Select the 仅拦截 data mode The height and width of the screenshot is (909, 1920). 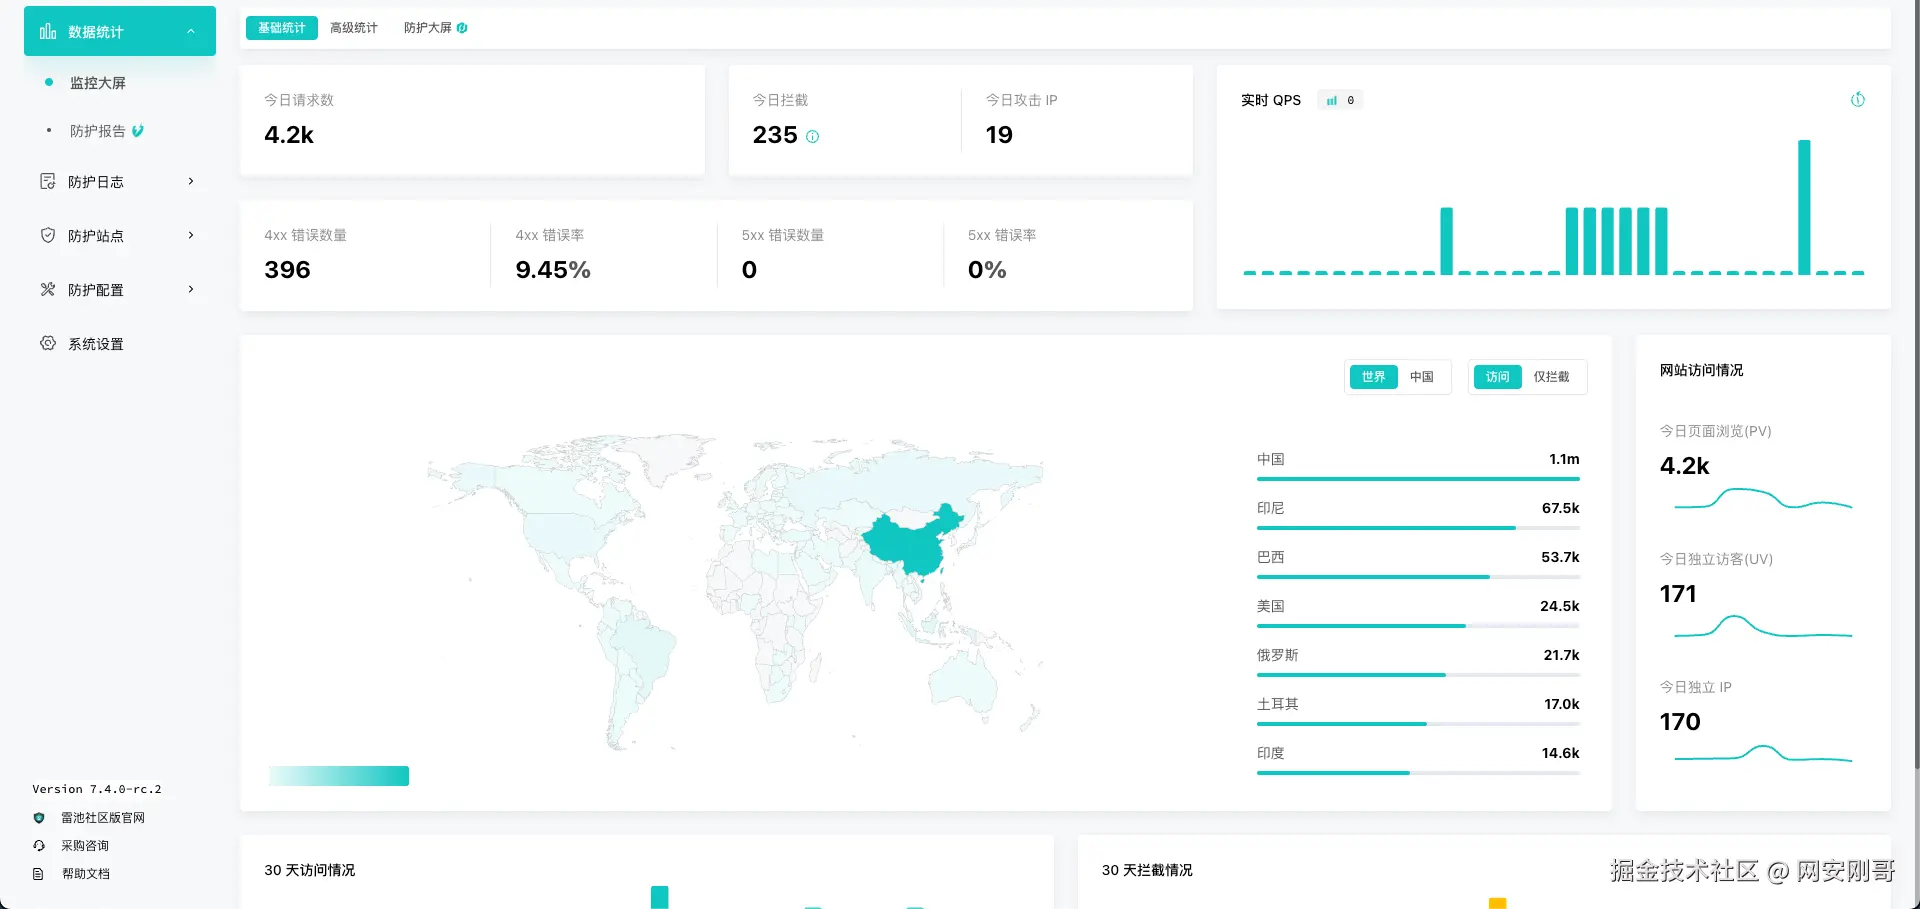pyautogui.click(x=1551, y=377)
